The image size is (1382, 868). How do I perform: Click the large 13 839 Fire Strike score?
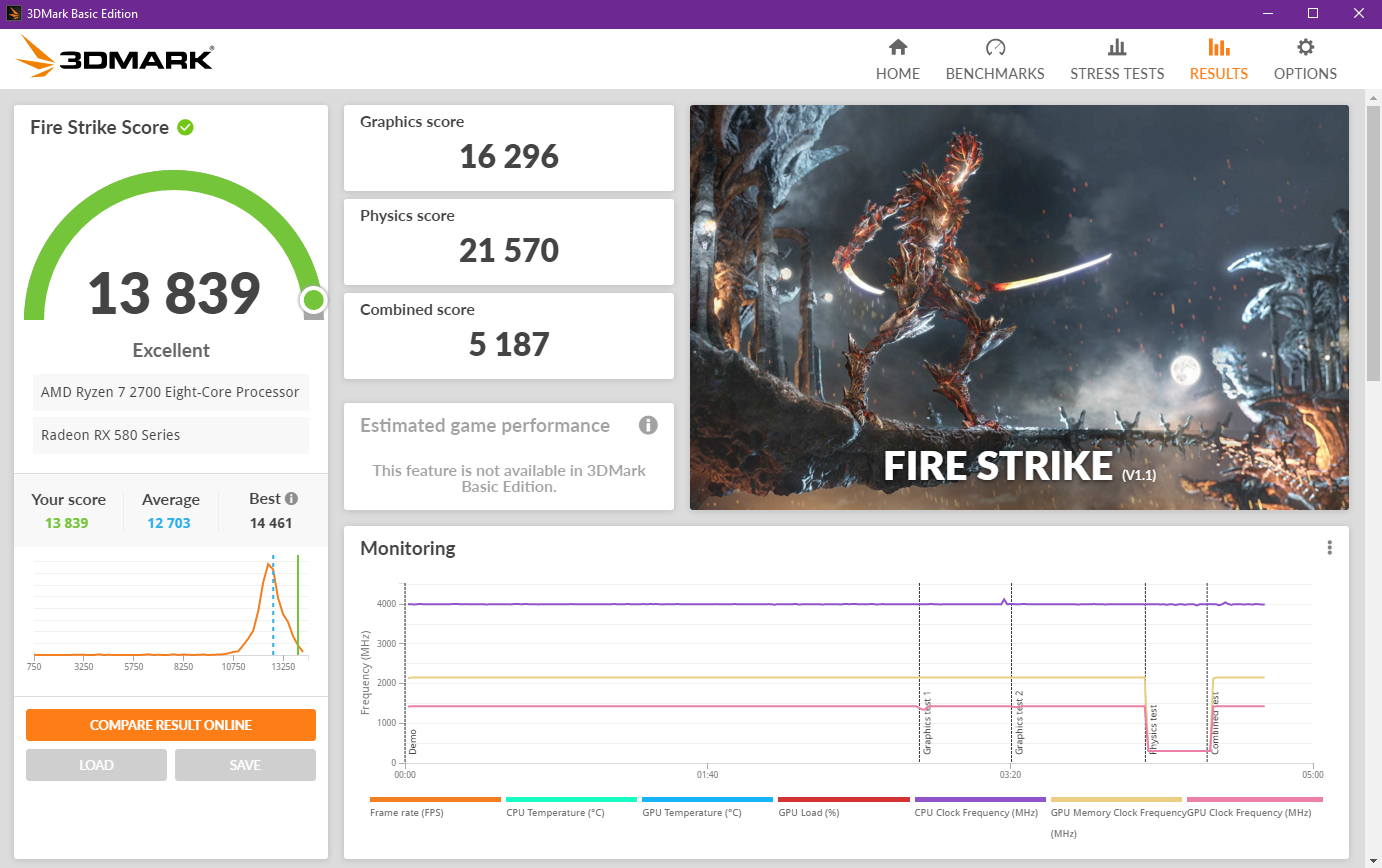[174, 293]
